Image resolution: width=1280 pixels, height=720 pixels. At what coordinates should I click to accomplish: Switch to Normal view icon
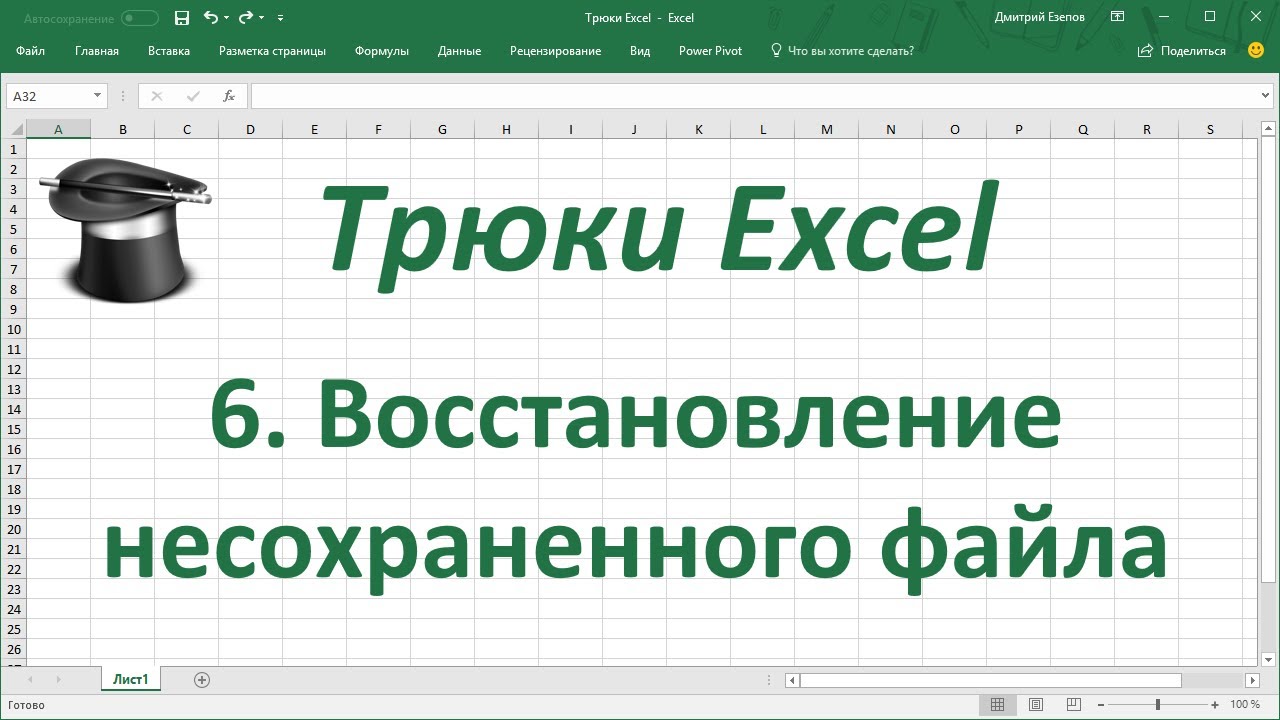pyautogui.click(x=997, y=705)
